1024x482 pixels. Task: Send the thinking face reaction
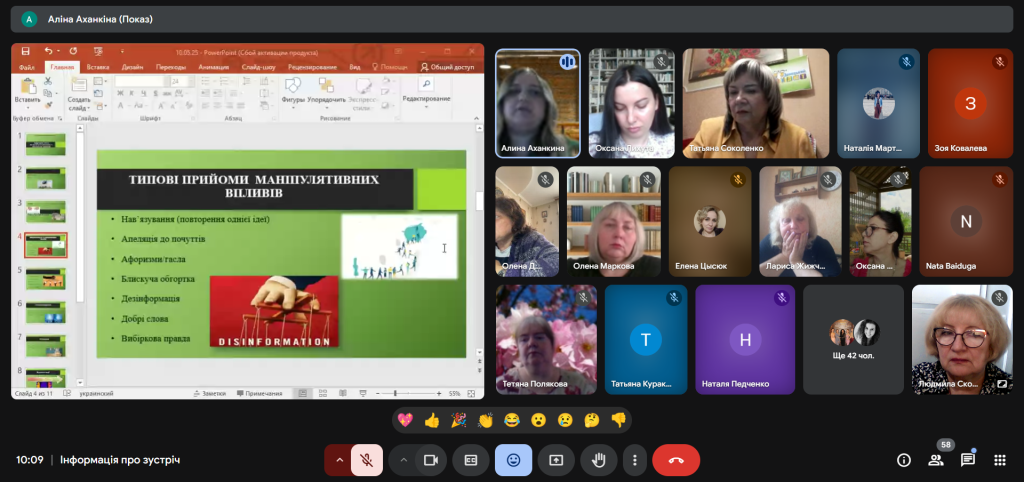(592, 420)
